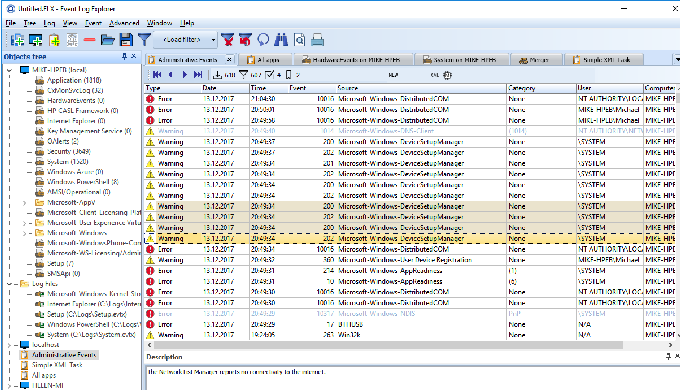Click the funnel icon with red undo arrow

(245, 40)
